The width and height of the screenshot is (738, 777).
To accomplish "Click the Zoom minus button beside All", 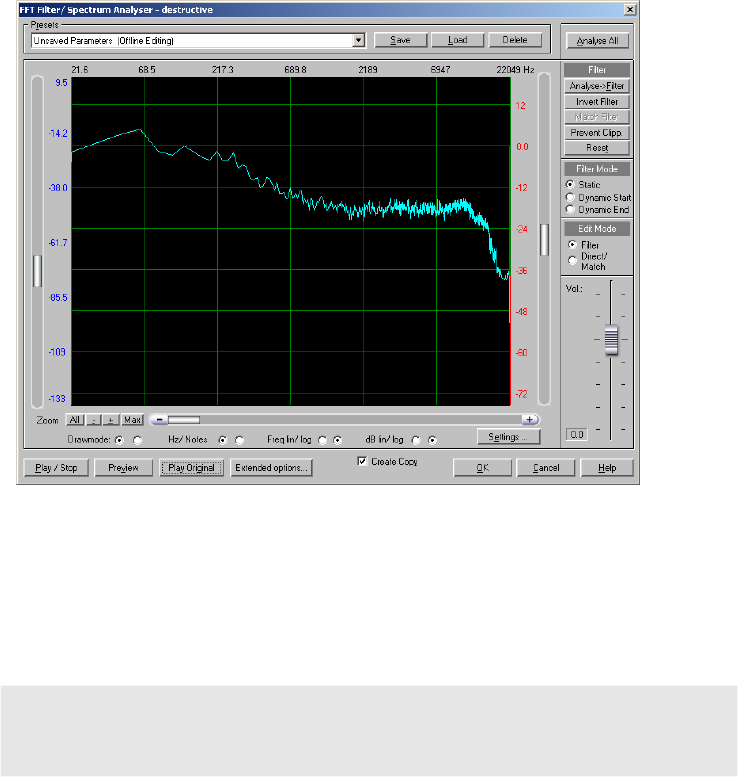I will click(x=94, y=420).
